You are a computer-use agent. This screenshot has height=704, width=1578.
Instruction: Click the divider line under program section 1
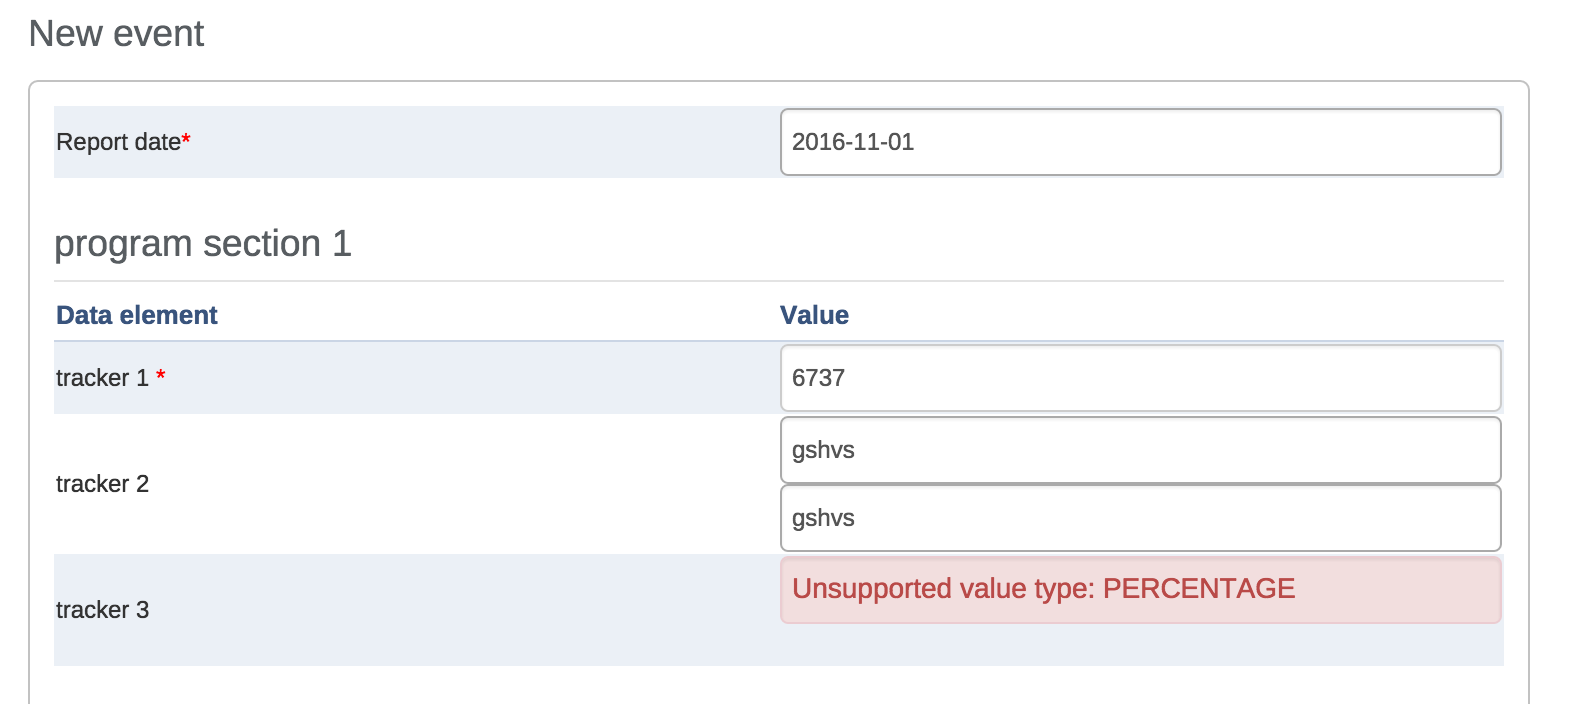778,281
